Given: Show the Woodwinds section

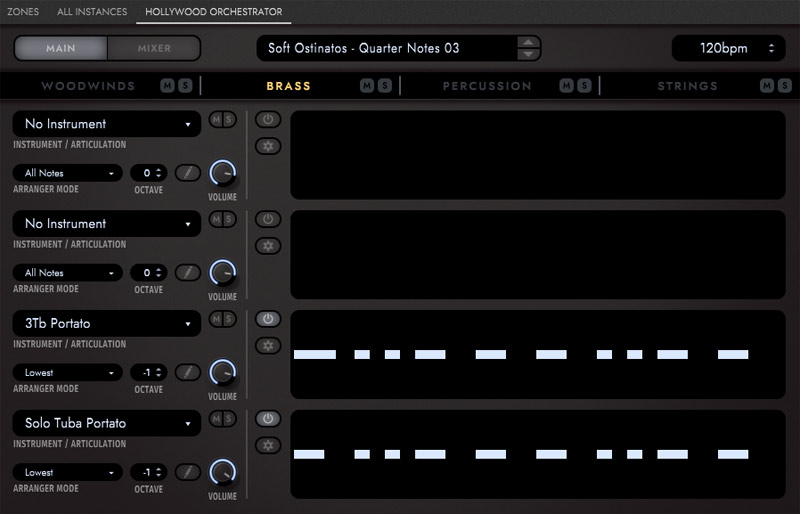Looking at the screenshot, I should point(88,86).
